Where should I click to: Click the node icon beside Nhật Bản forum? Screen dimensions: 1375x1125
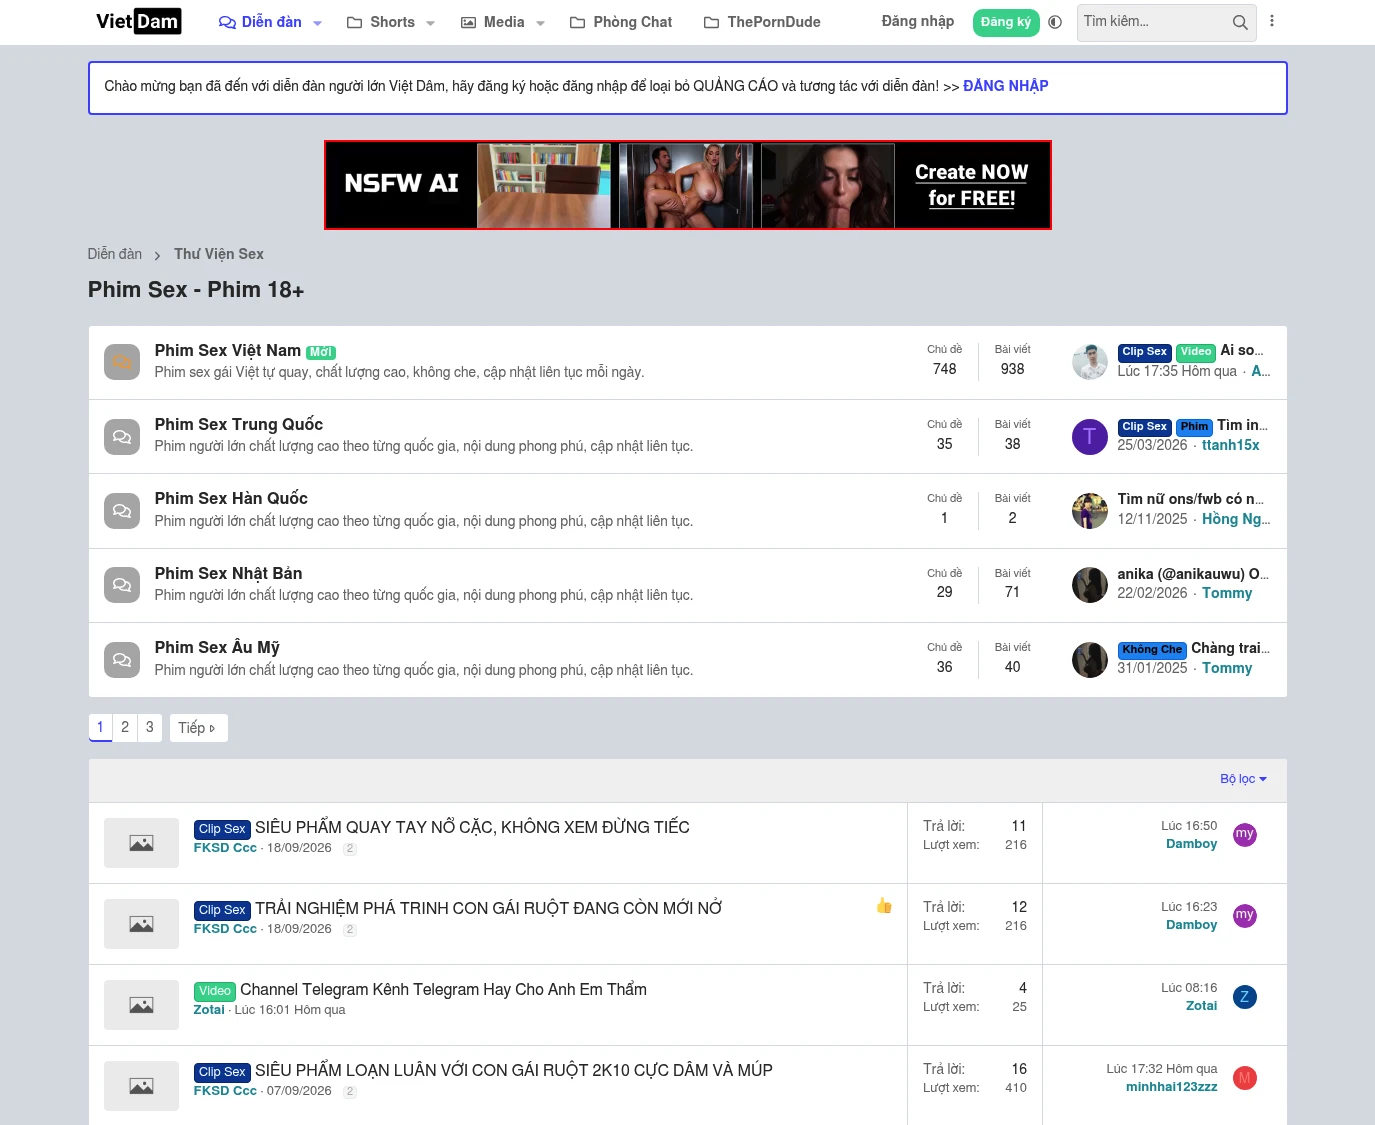pyautogui.click(x=122, y=585)
